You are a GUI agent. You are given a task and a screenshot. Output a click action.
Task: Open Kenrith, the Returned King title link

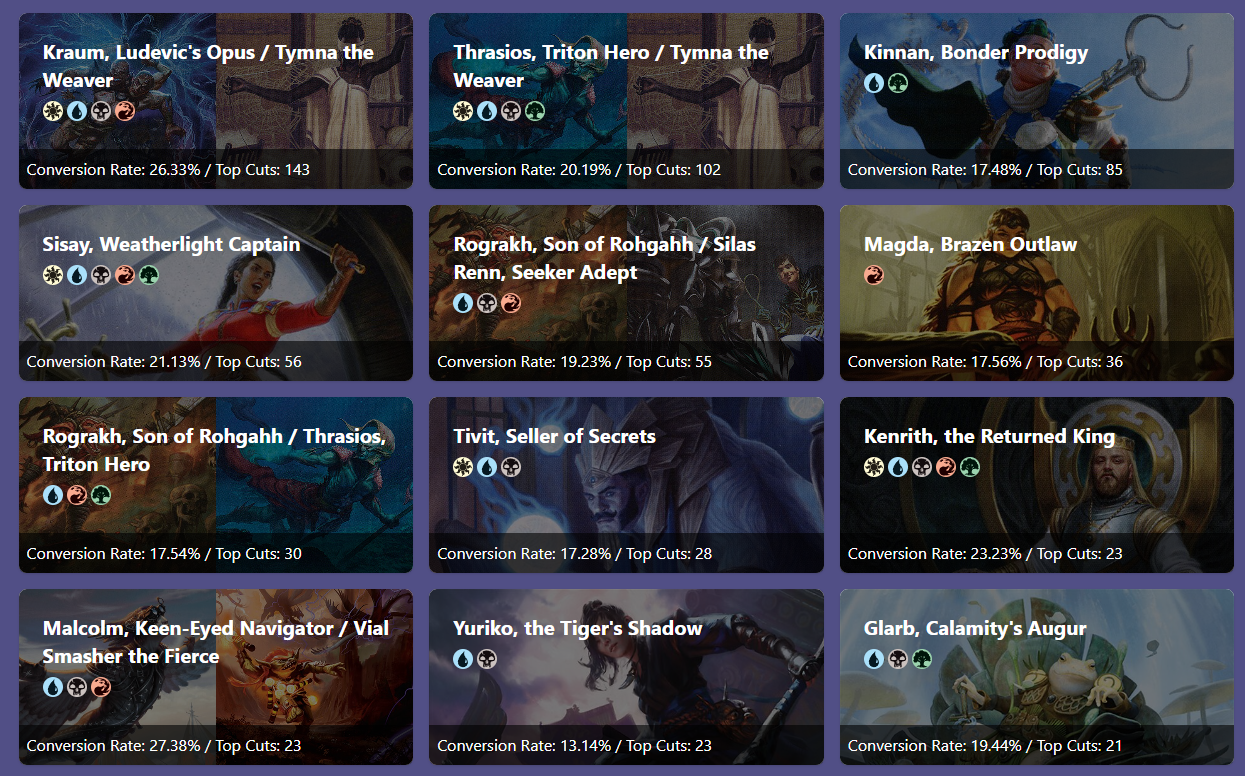point(989,436)
